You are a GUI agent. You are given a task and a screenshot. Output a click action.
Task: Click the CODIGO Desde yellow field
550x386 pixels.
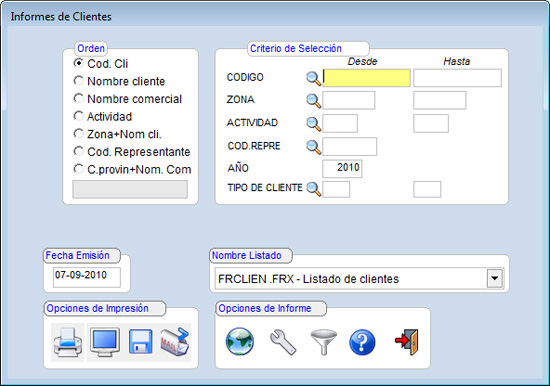(366, 78)
